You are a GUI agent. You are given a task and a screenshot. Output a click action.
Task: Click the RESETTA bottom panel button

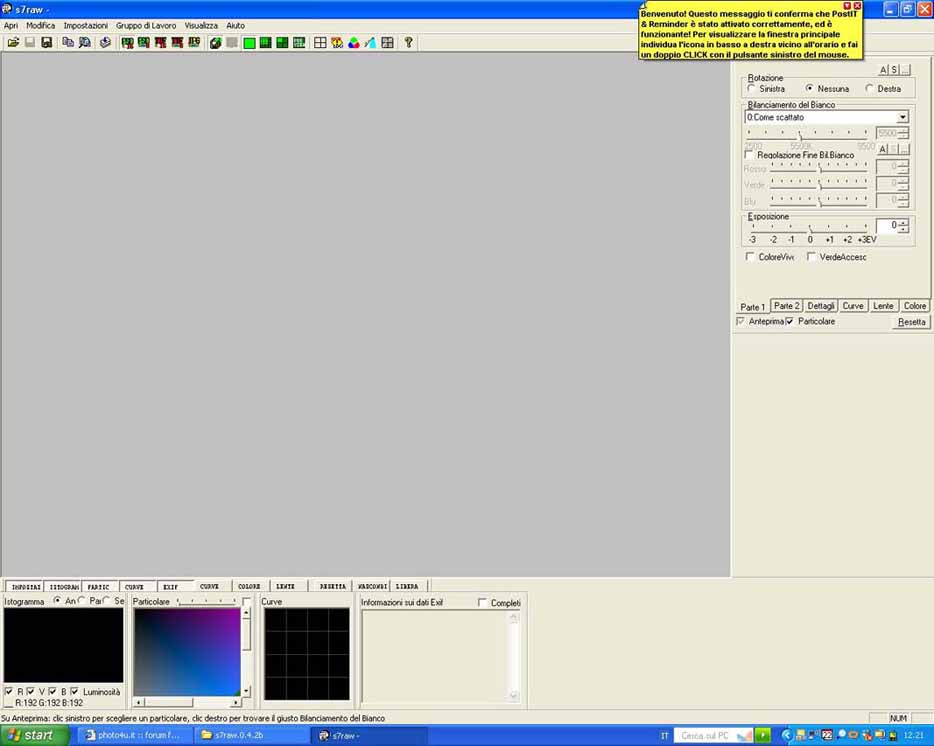pos(332,587)
